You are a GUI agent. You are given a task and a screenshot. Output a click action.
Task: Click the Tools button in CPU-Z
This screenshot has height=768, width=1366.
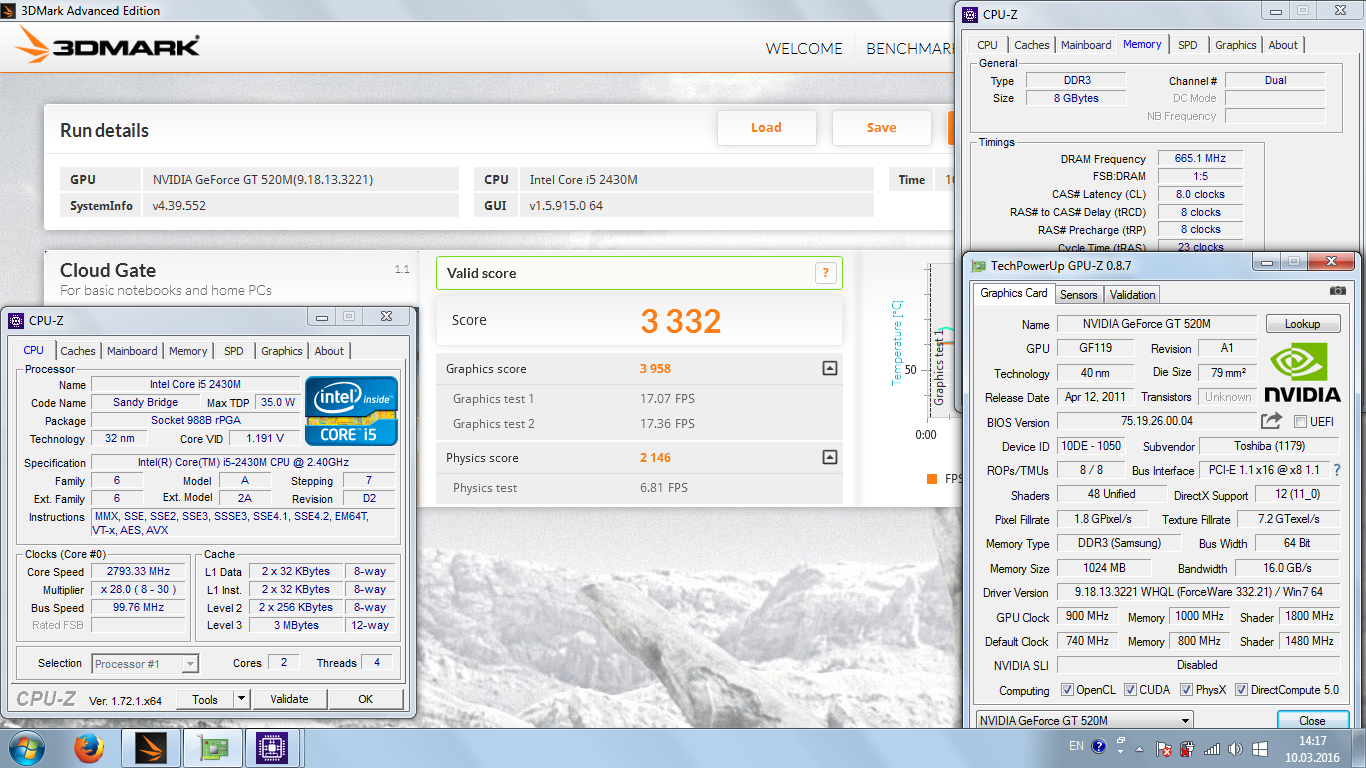point(205,699)
